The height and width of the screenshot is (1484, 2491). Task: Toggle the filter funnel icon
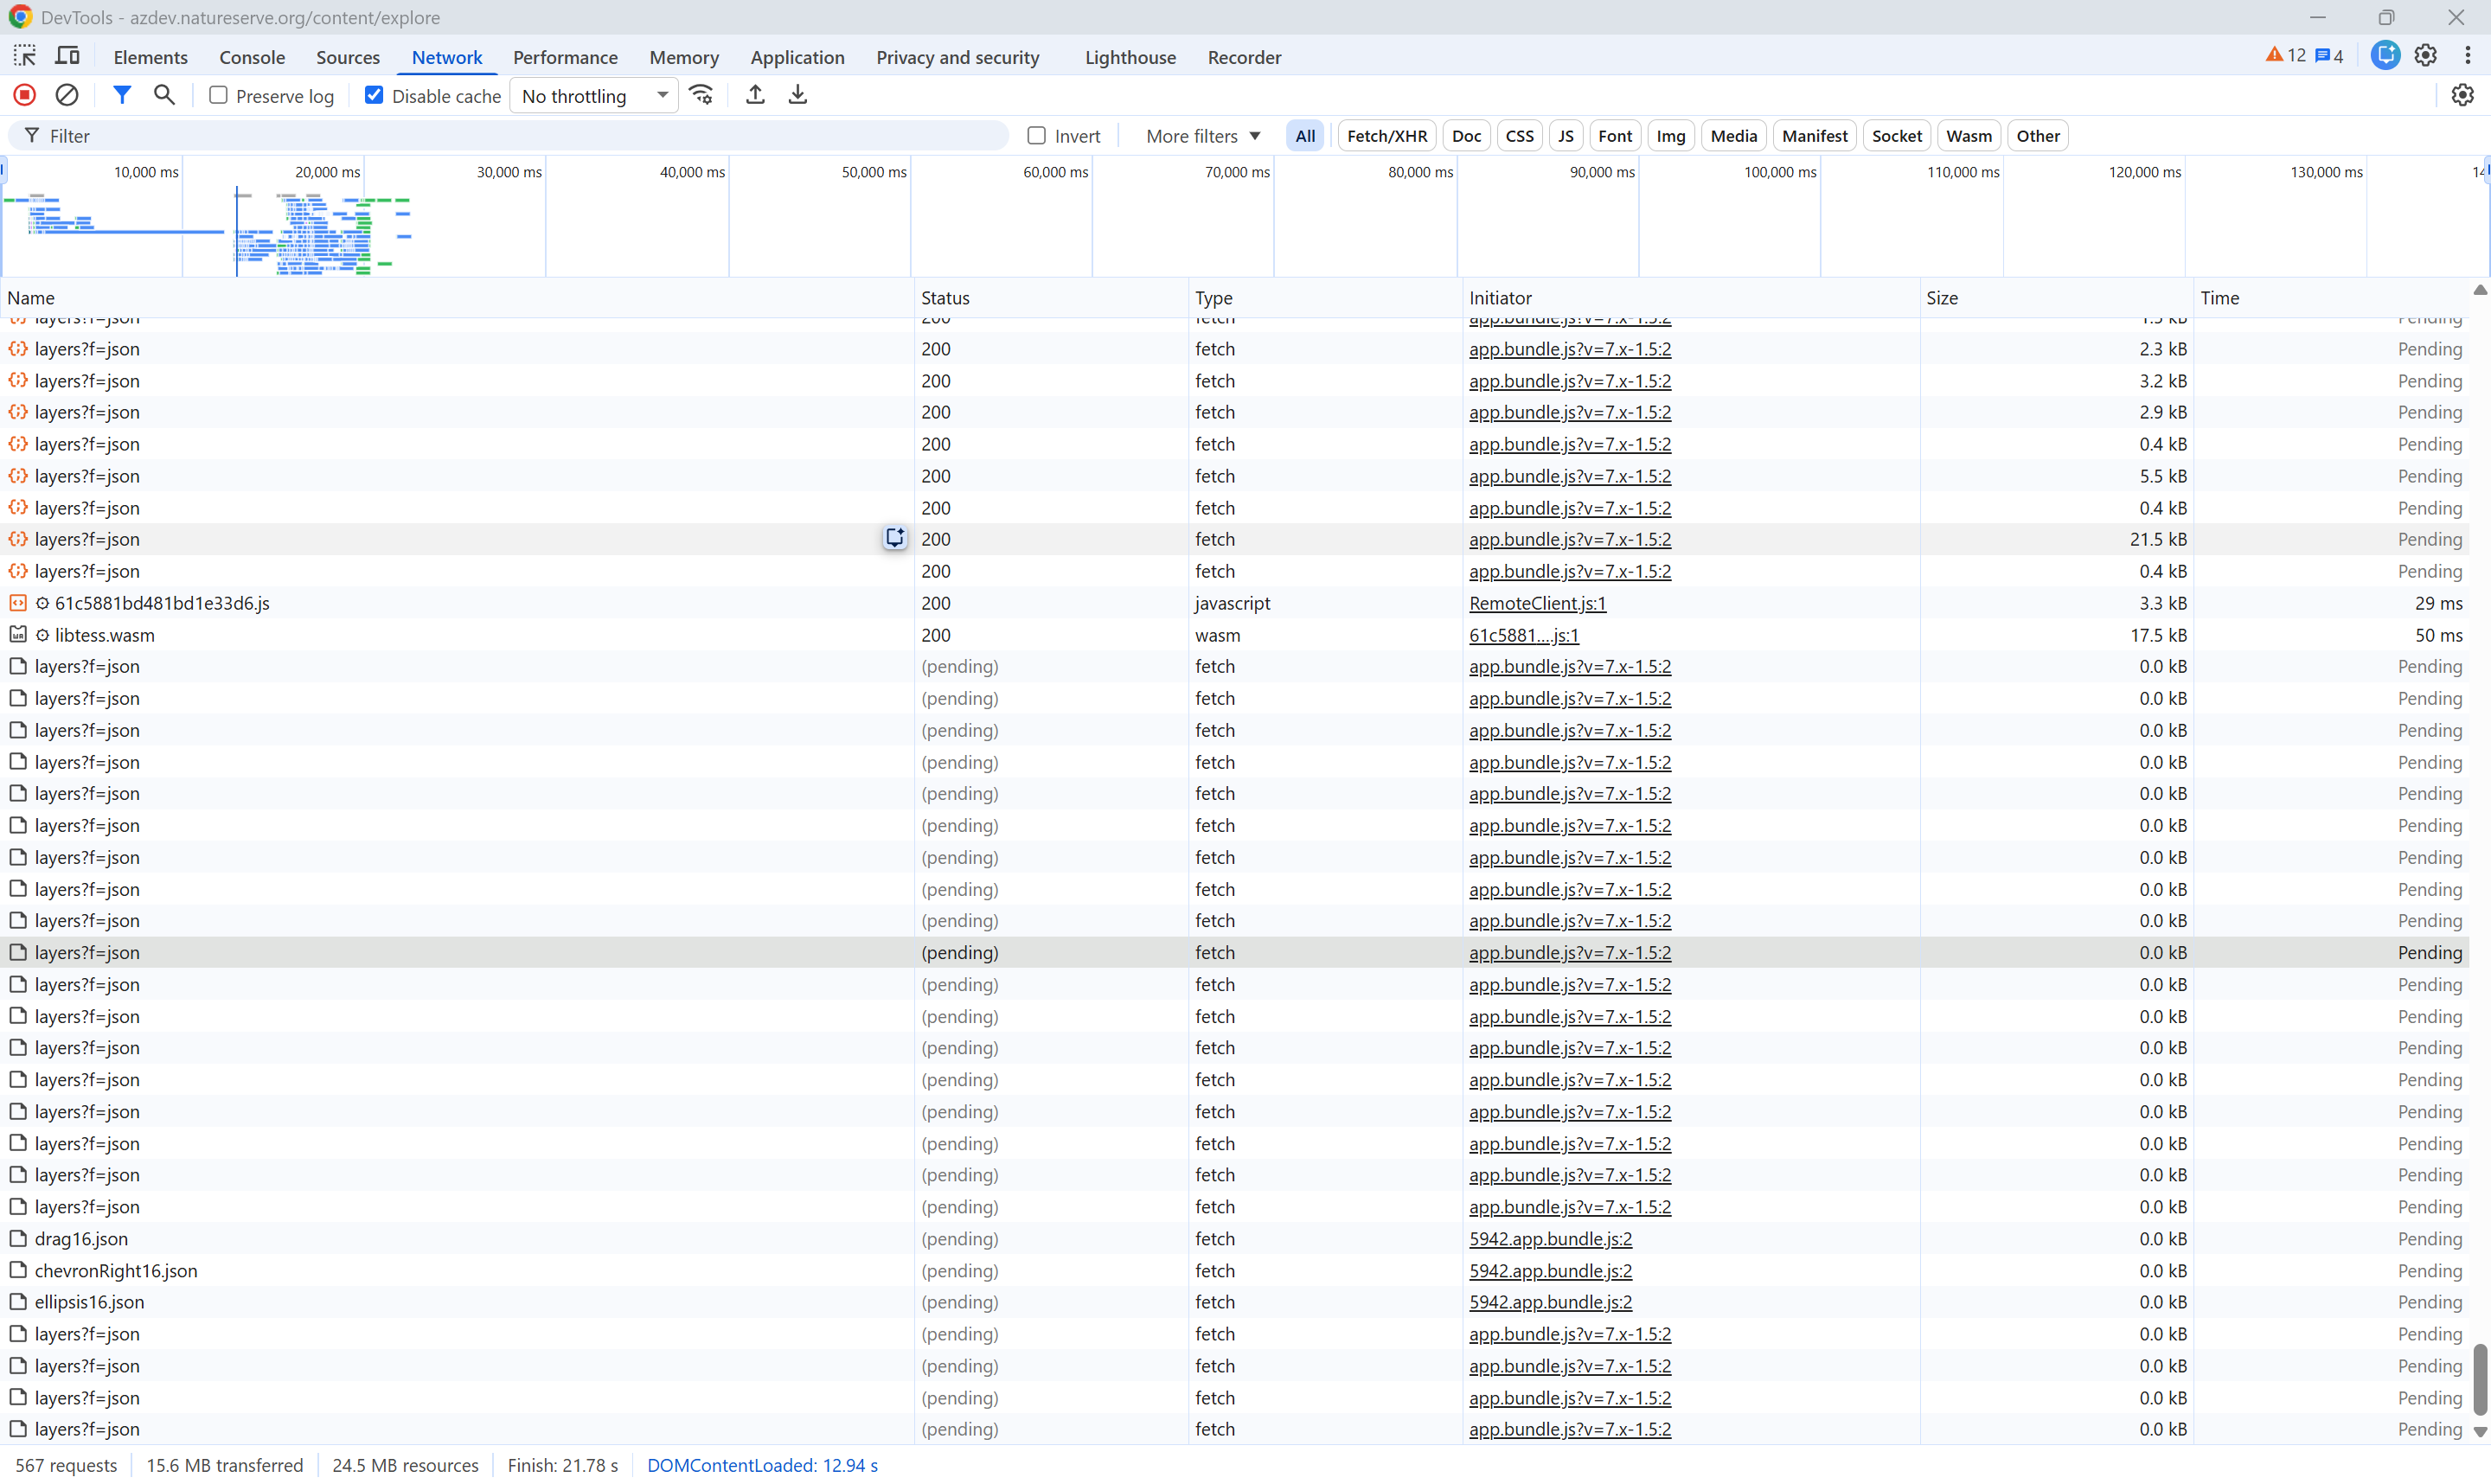[122, 95]
